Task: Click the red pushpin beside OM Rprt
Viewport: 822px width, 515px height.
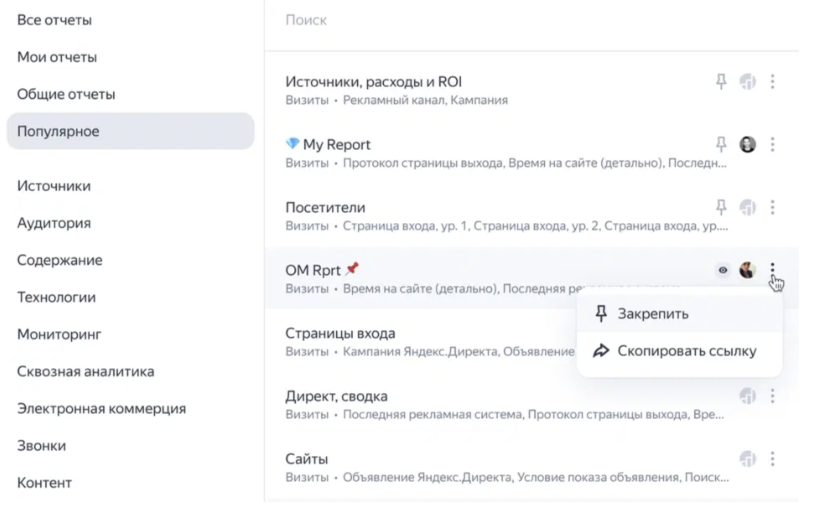Action: pyautogui.click(x=351, y=270)
